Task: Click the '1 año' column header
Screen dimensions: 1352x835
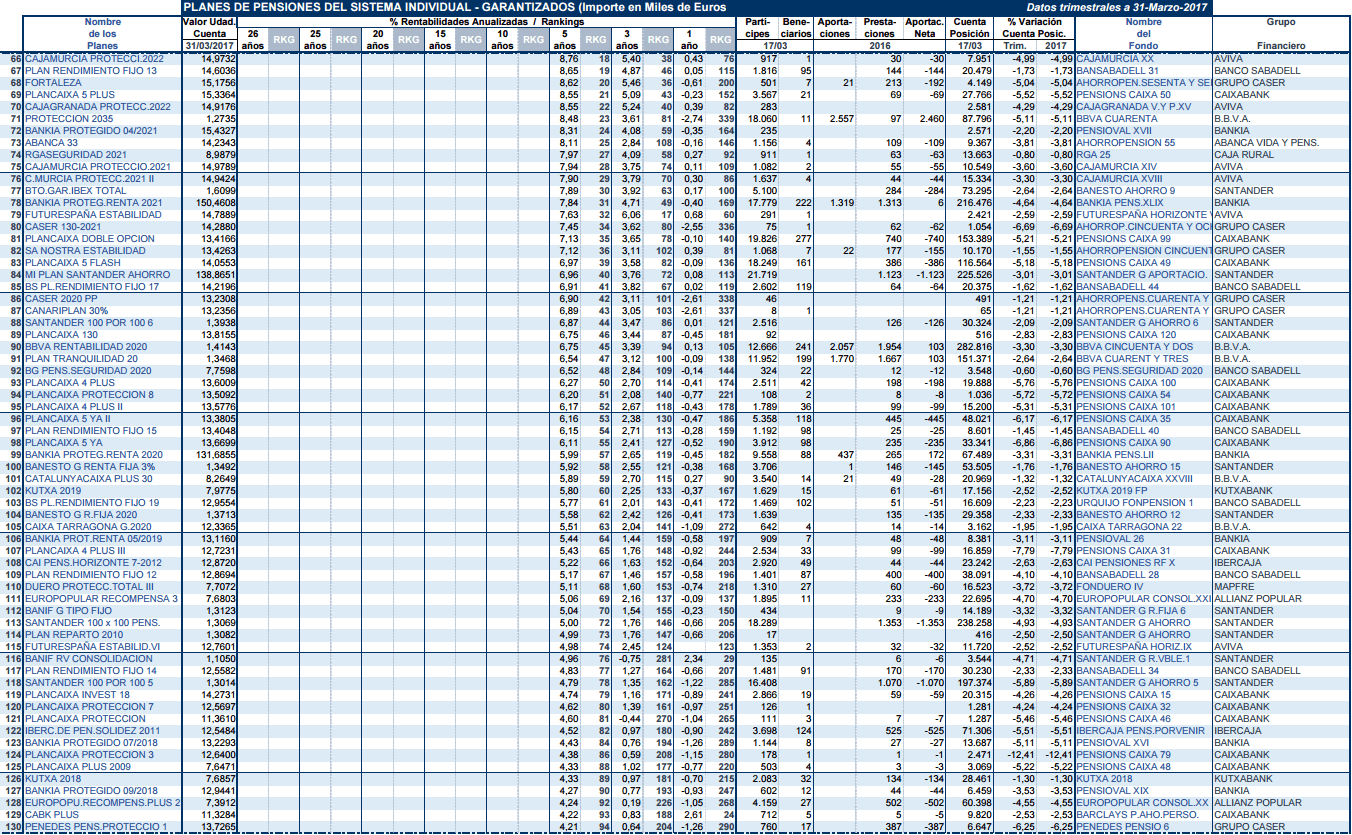Action: [689, 40]
